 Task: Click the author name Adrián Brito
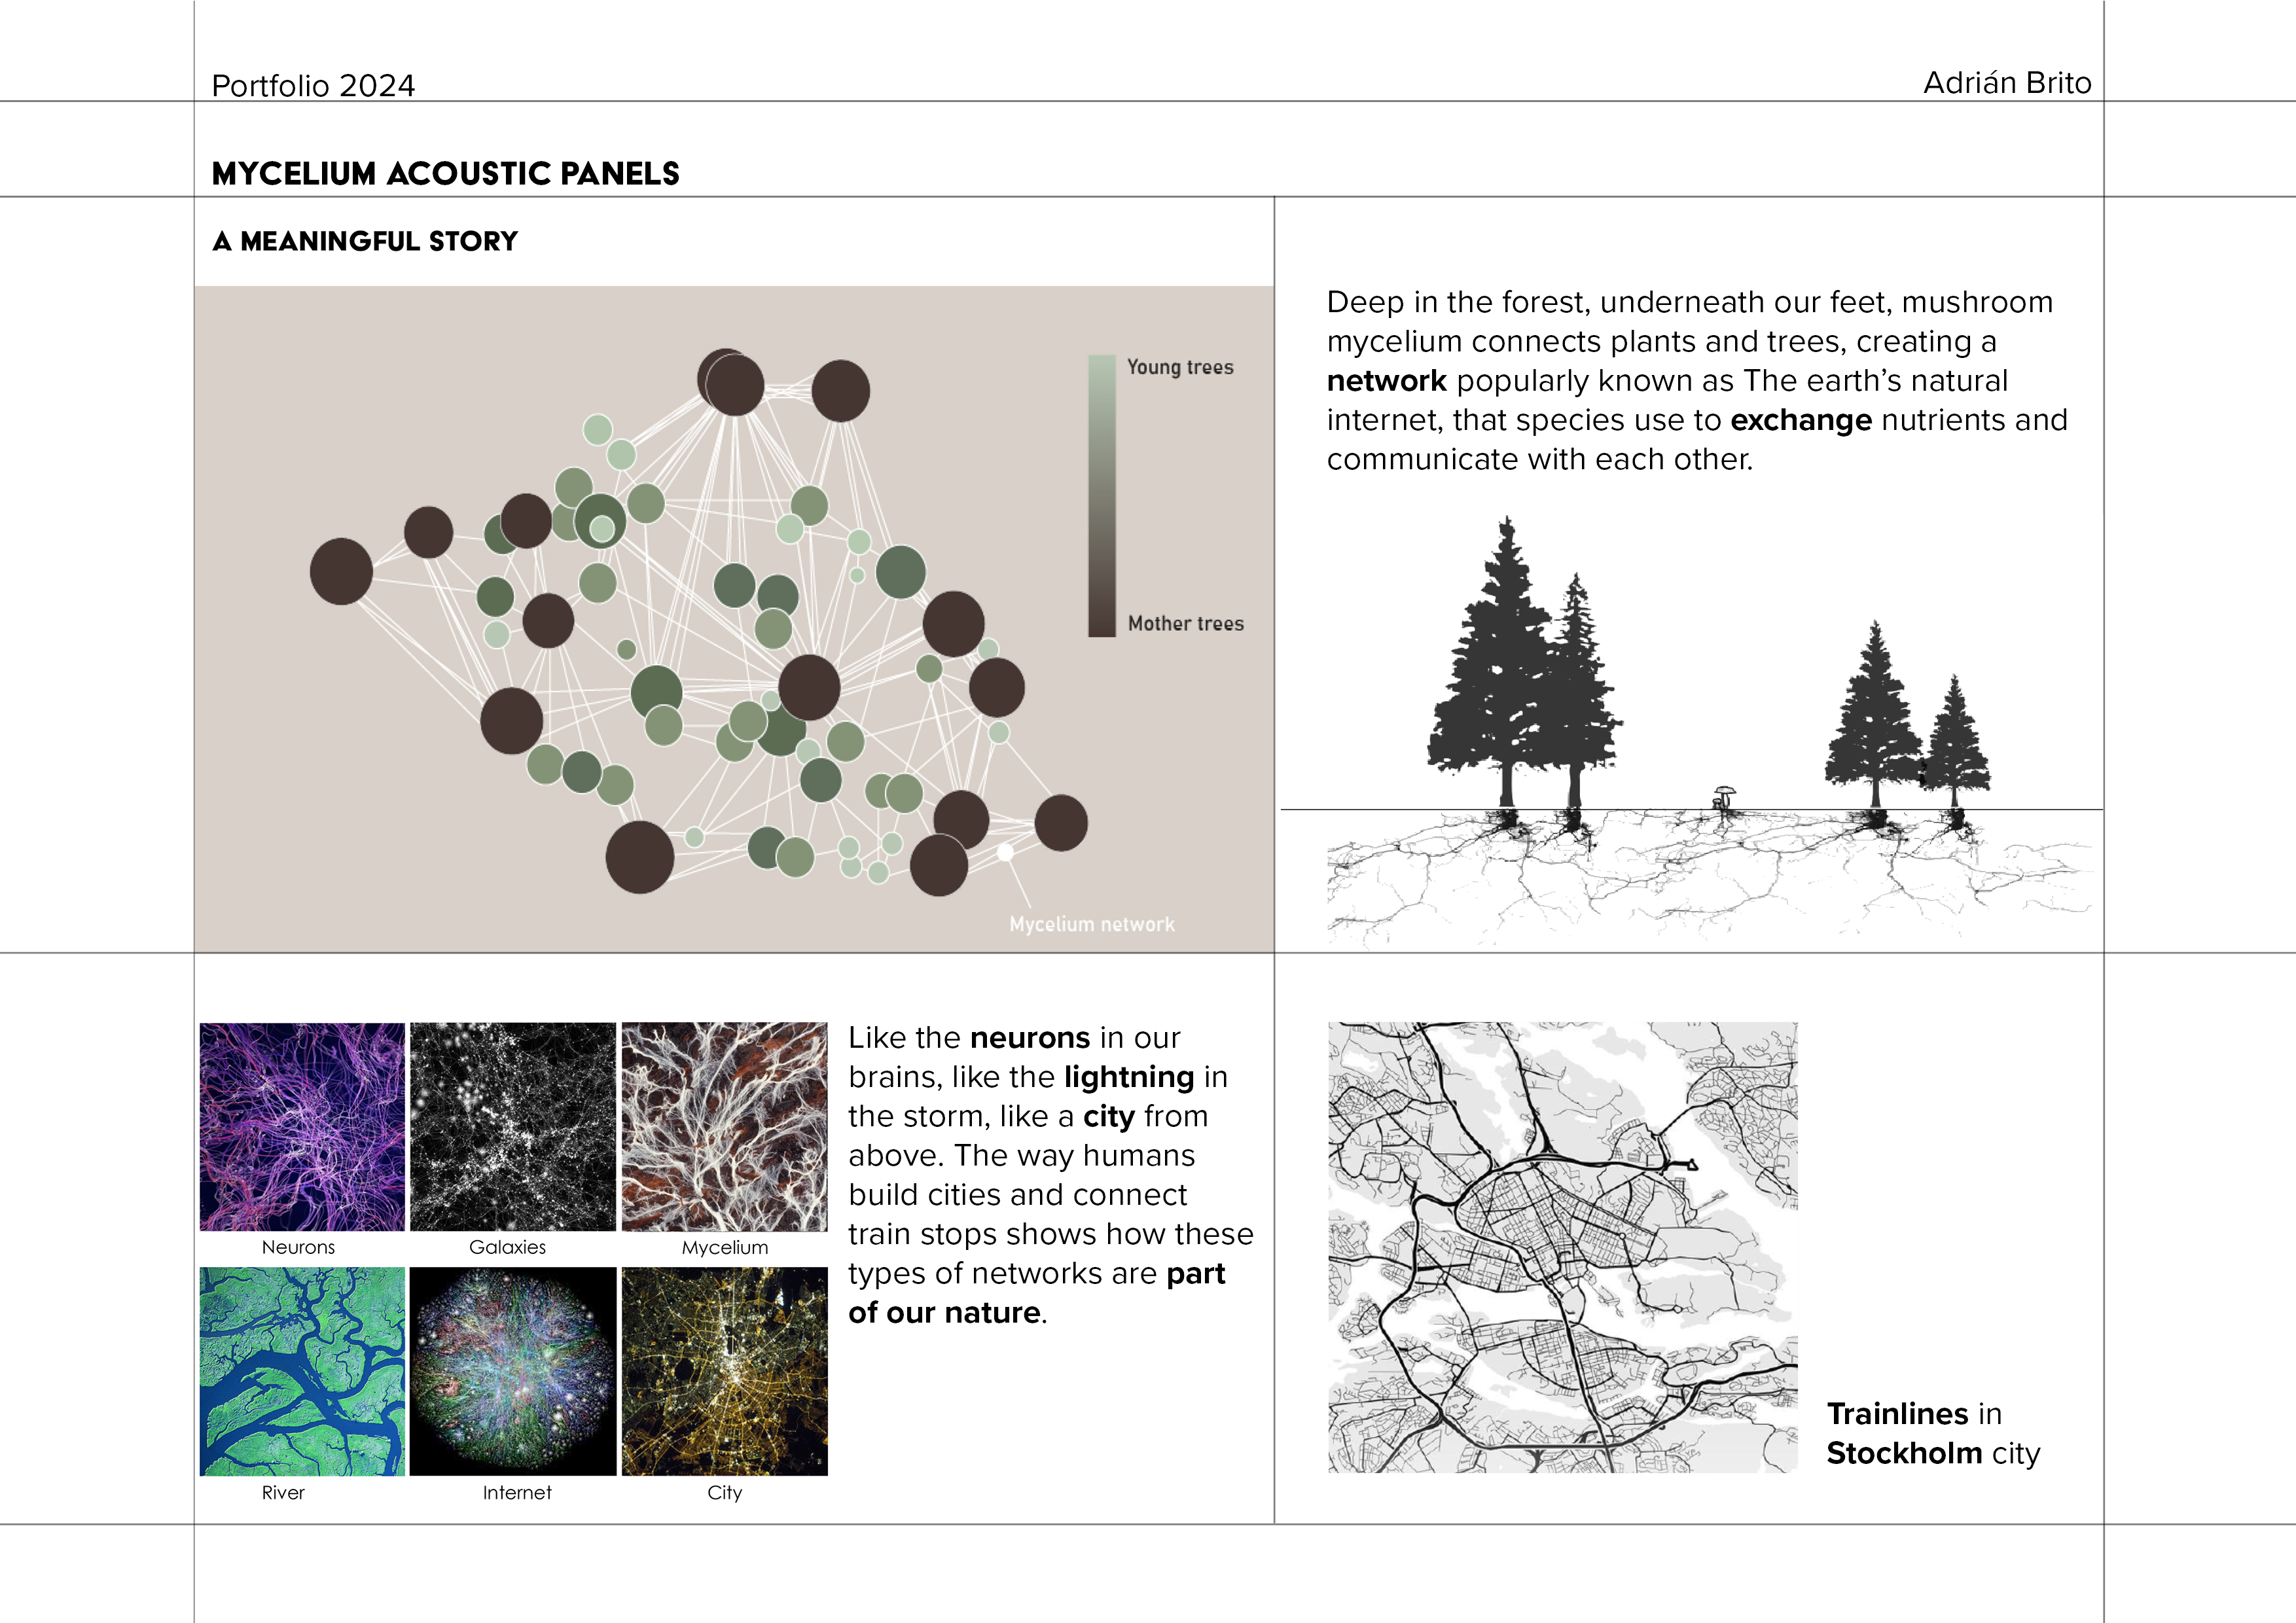coord(2007,82)
